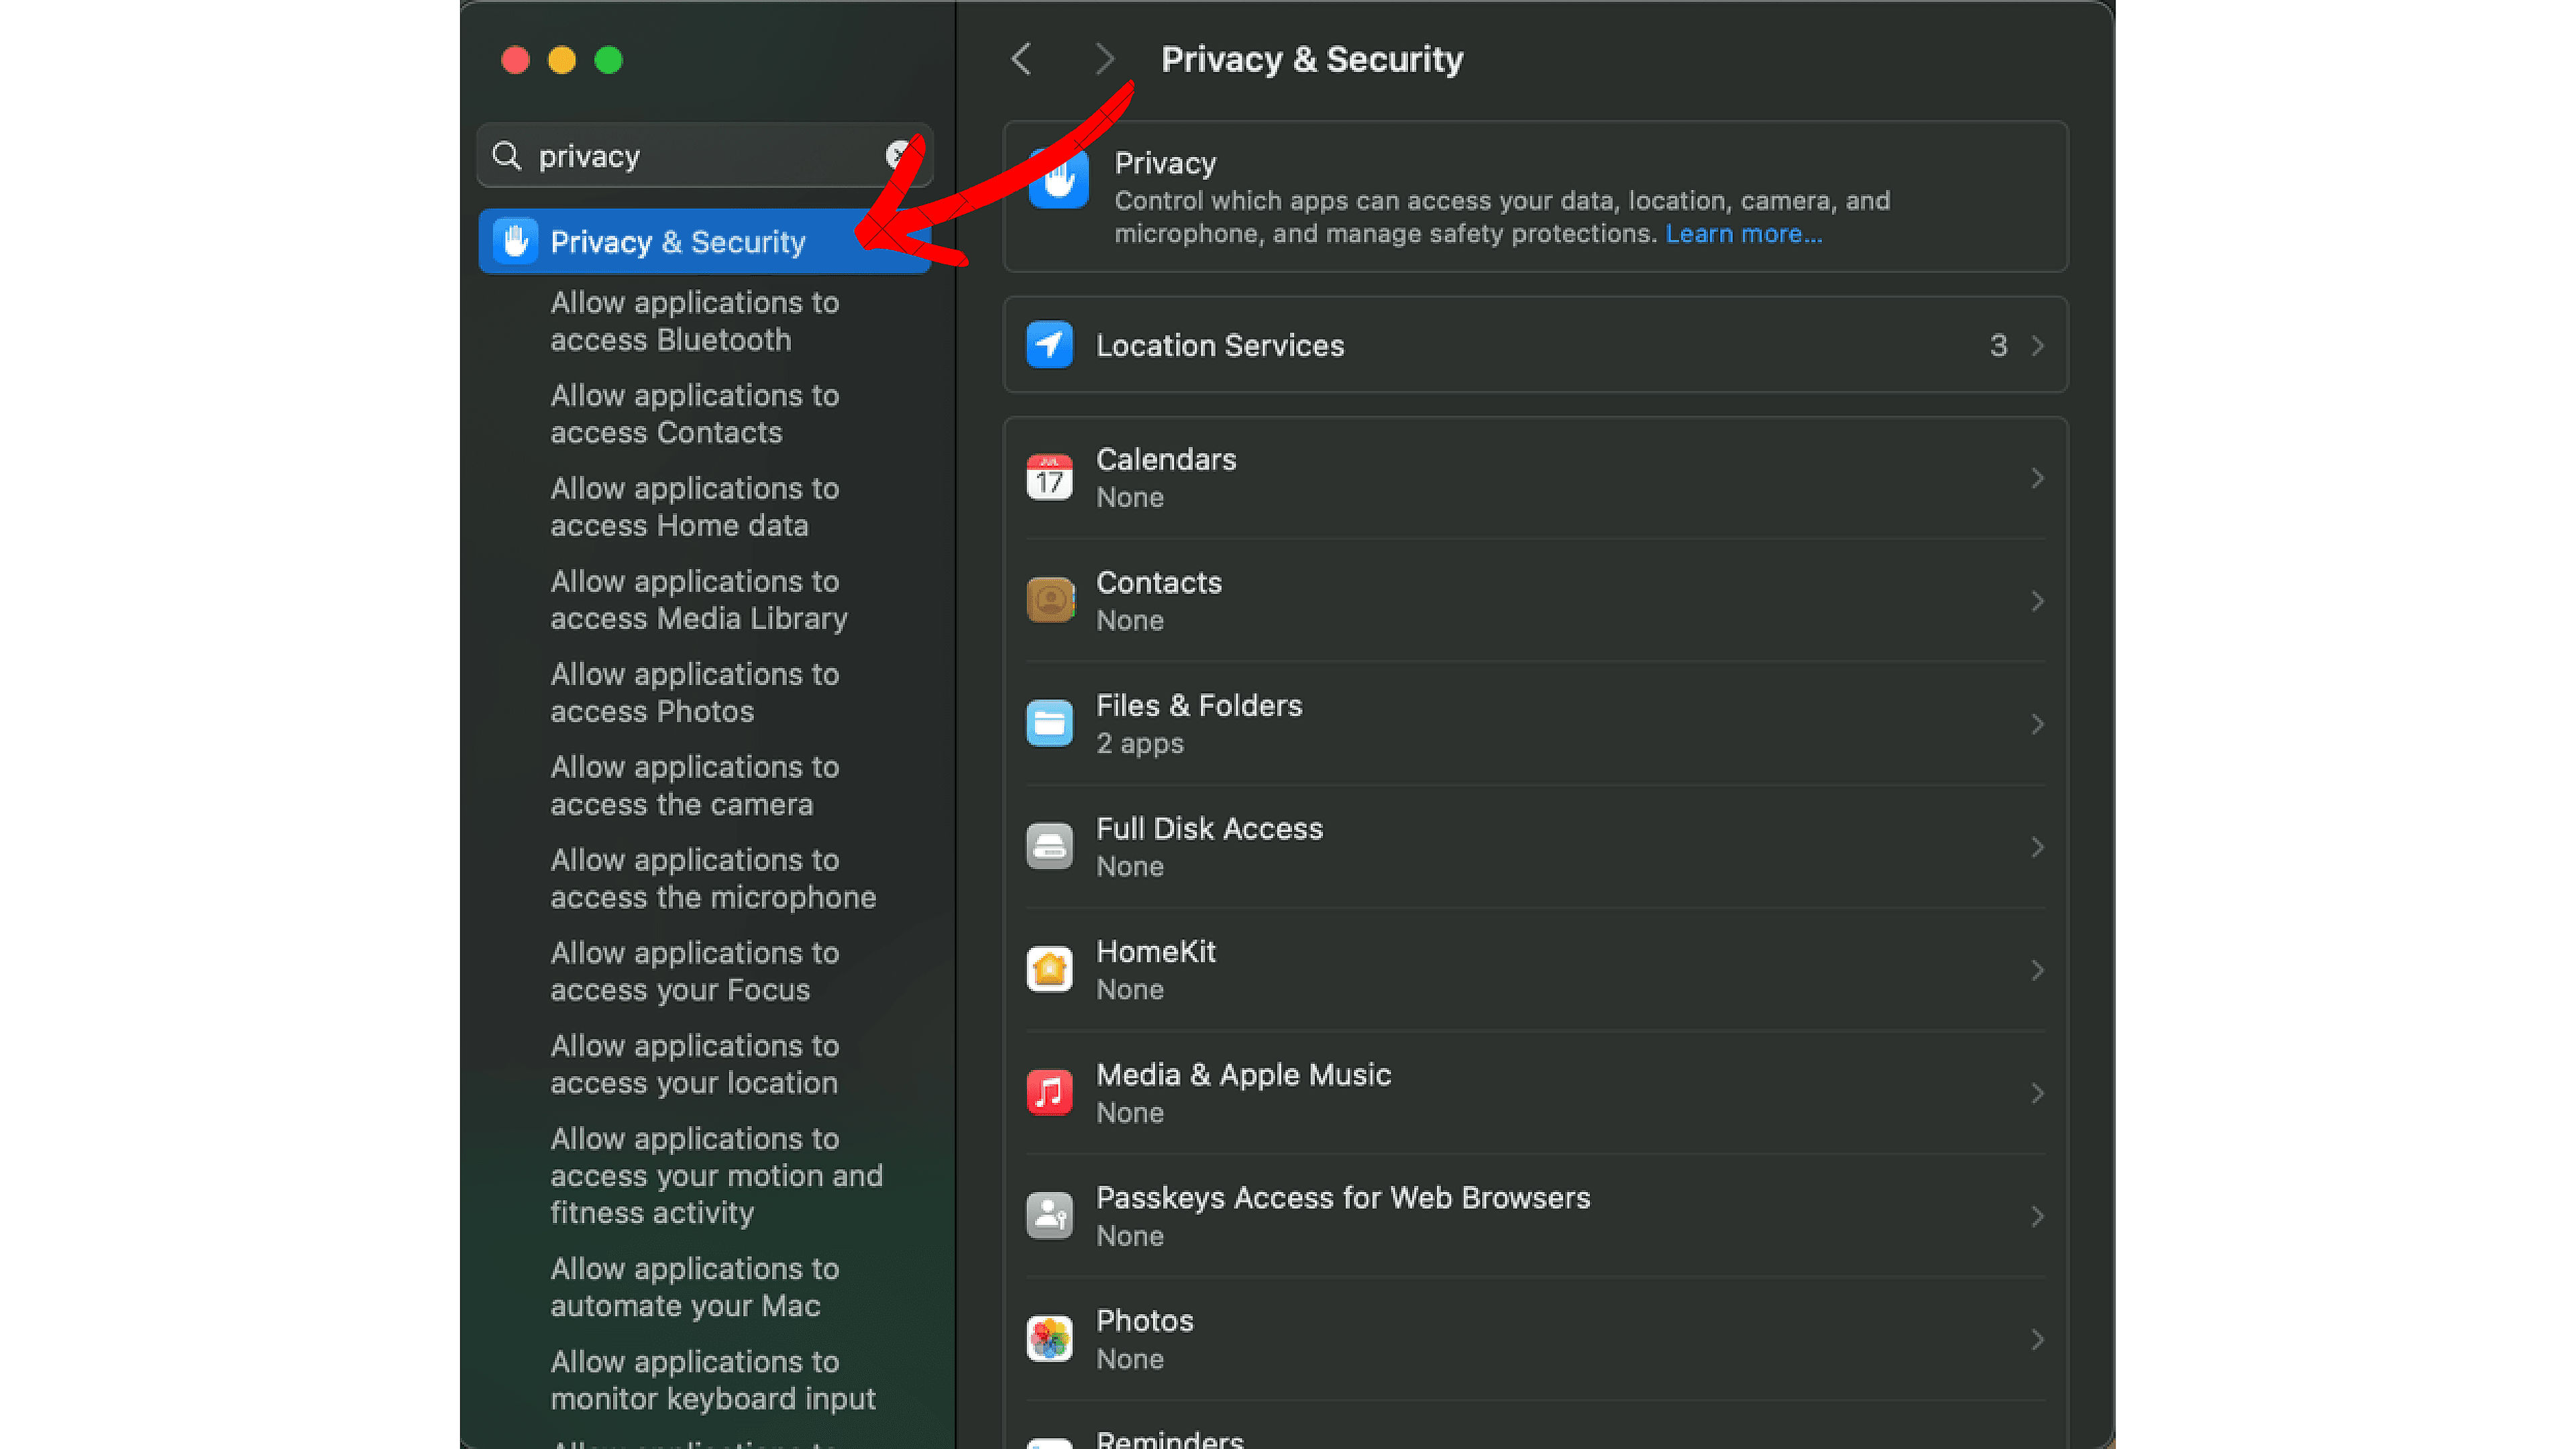Click the Location Services label
2576x1449 pixels.
click(1220, 346)
